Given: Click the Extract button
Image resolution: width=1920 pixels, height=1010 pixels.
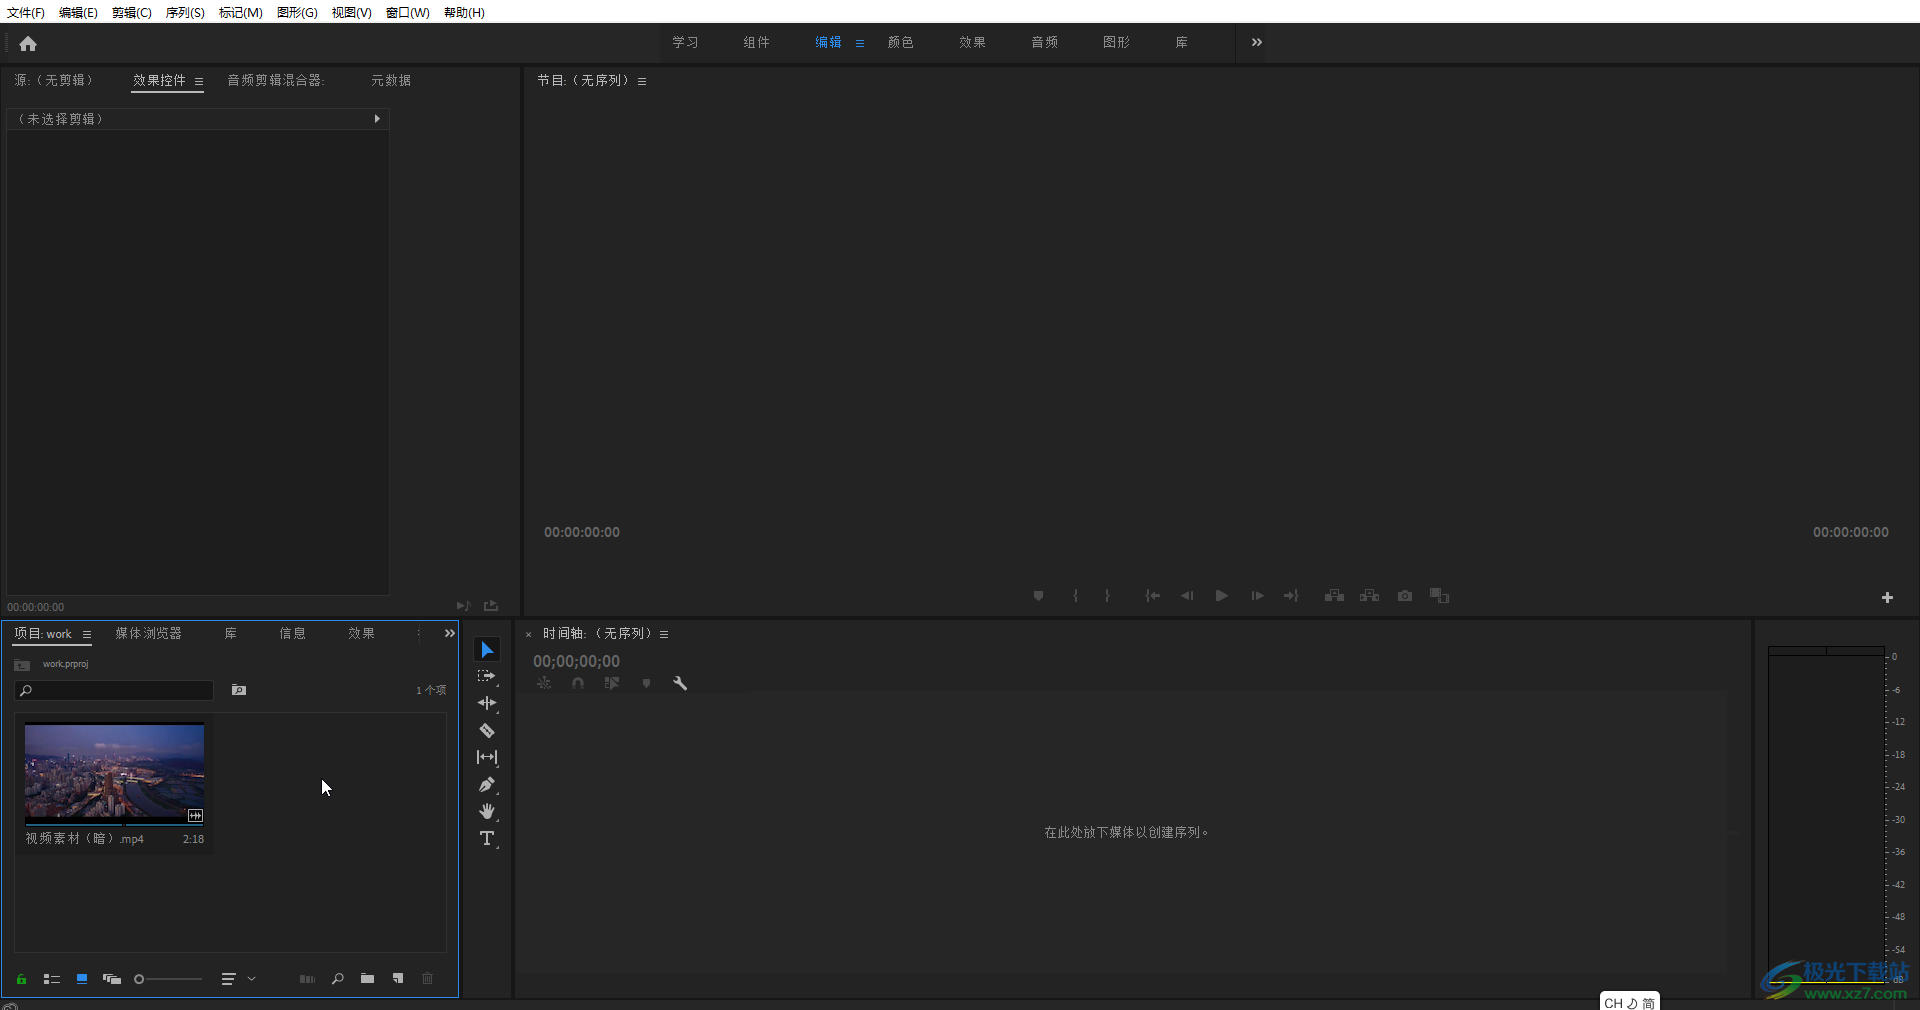Looking at the screenshot, I should pyautogui.click(x=1369, y=596).
